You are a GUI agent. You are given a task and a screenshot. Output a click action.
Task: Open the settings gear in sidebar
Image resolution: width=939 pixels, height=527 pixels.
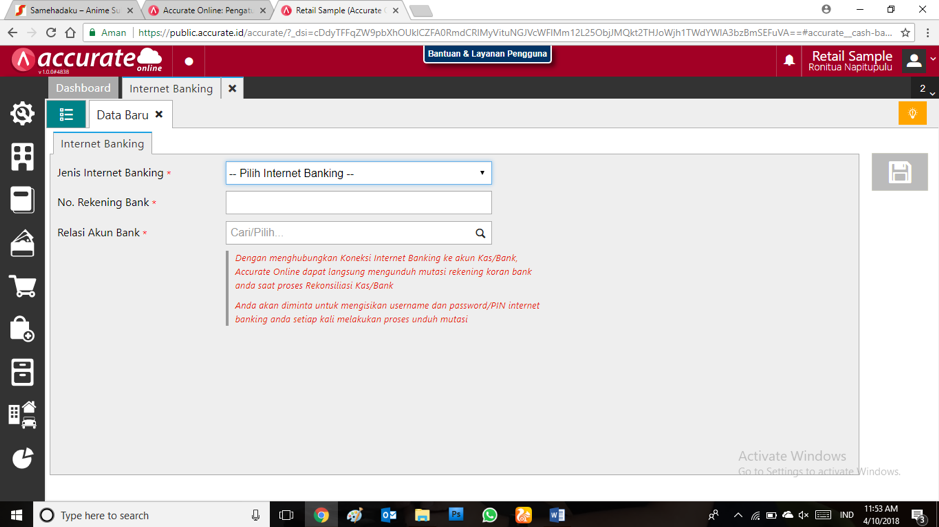22,113
